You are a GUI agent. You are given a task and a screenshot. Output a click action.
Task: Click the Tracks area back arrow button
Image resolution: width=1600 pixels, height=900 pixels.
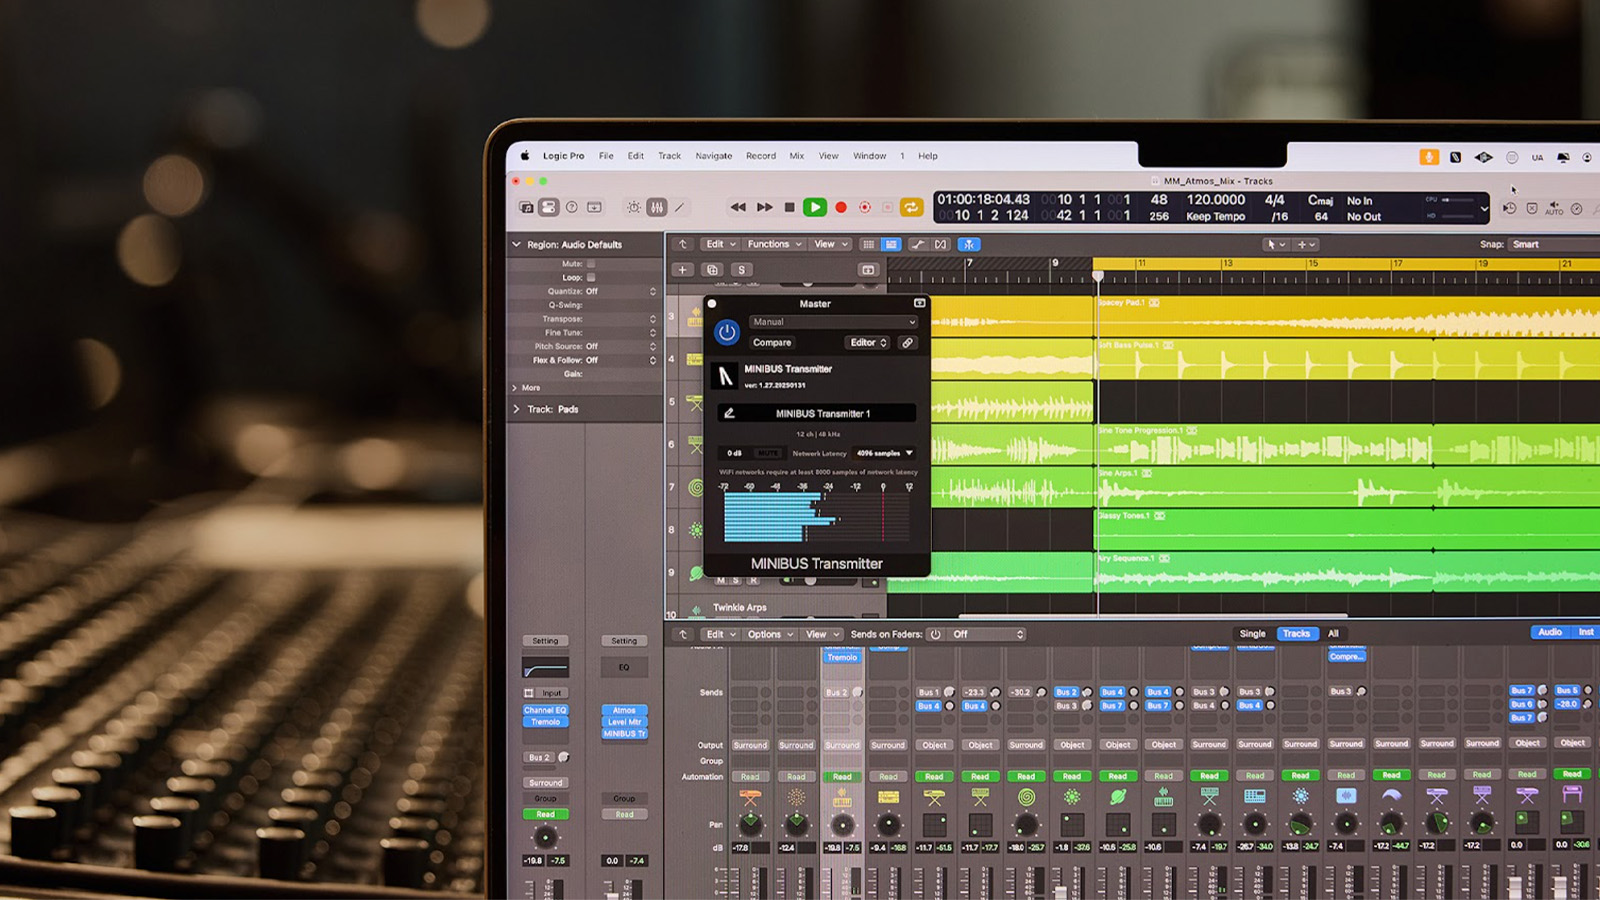pos(683,244)
